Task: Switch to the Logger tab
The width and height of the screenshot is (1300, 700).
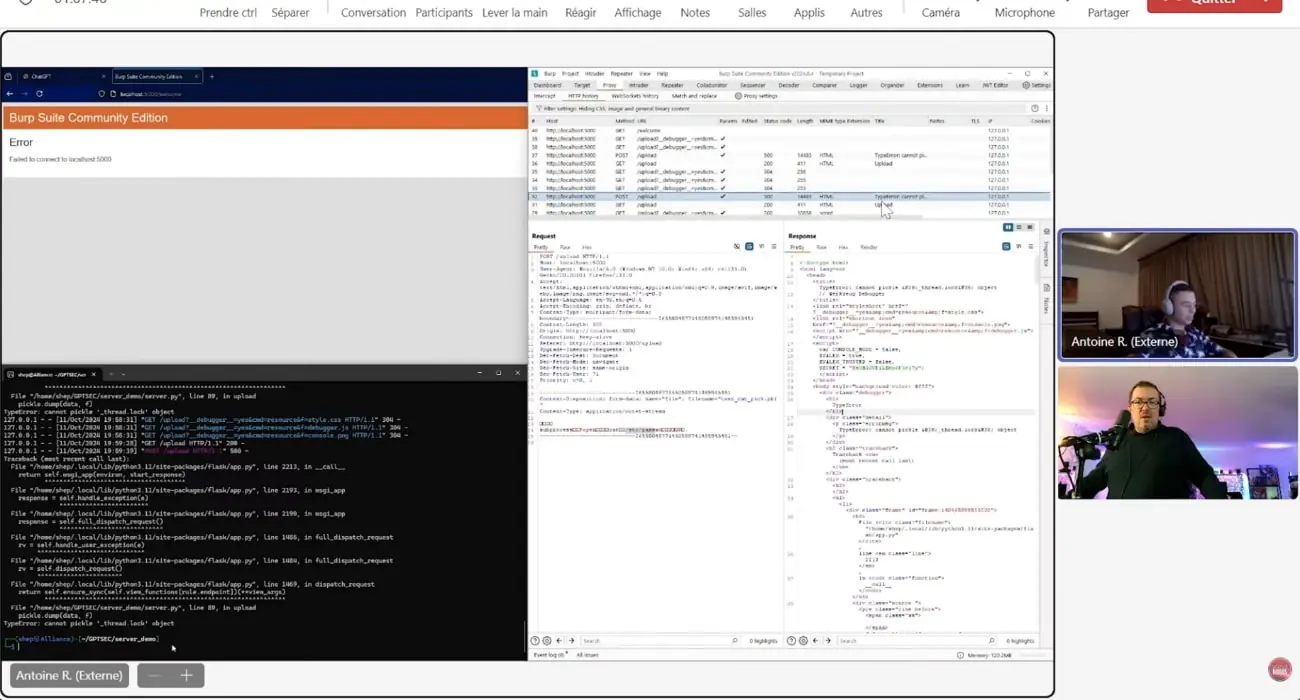Action: click(859, 85)
